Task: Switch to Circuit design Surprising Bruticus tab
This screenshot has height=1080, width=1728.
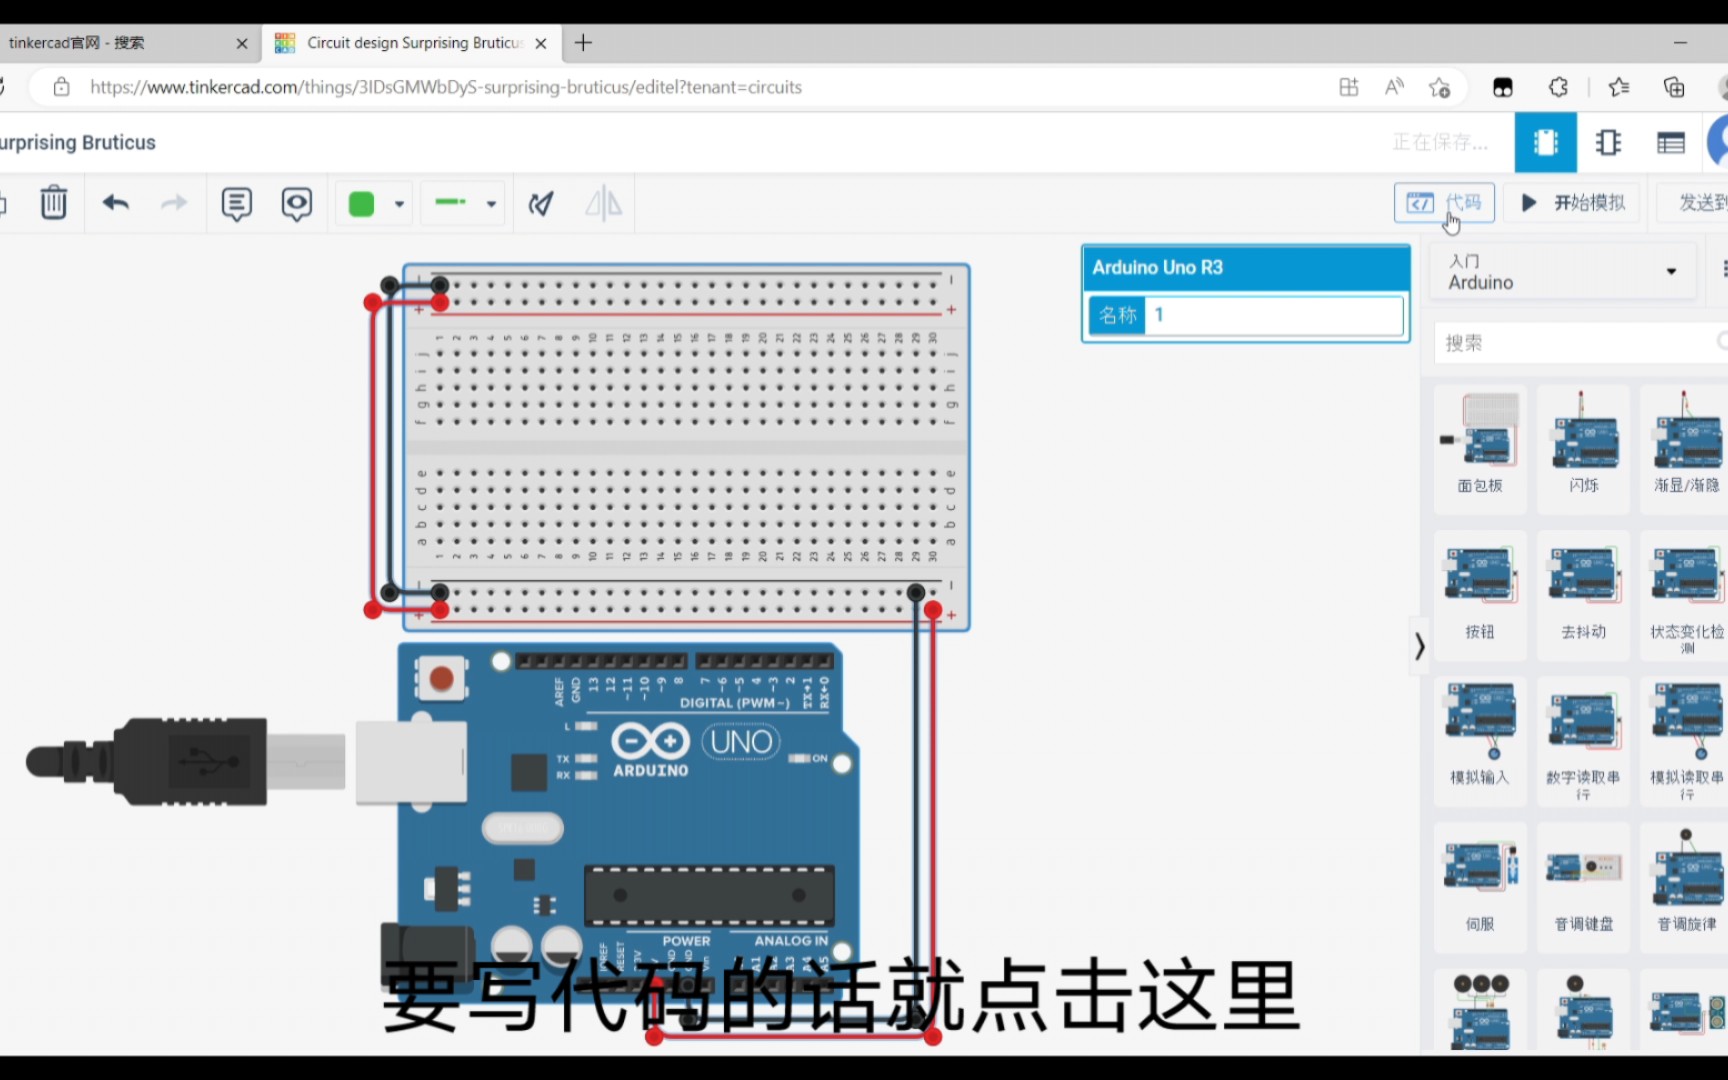Action: point(414,43)
